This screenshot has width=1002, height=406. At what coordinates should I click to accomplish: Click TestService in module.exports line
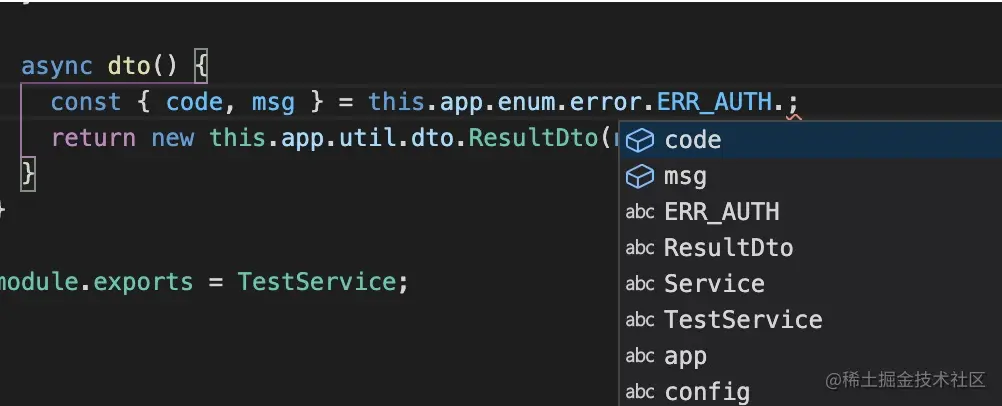coord(318,281)
